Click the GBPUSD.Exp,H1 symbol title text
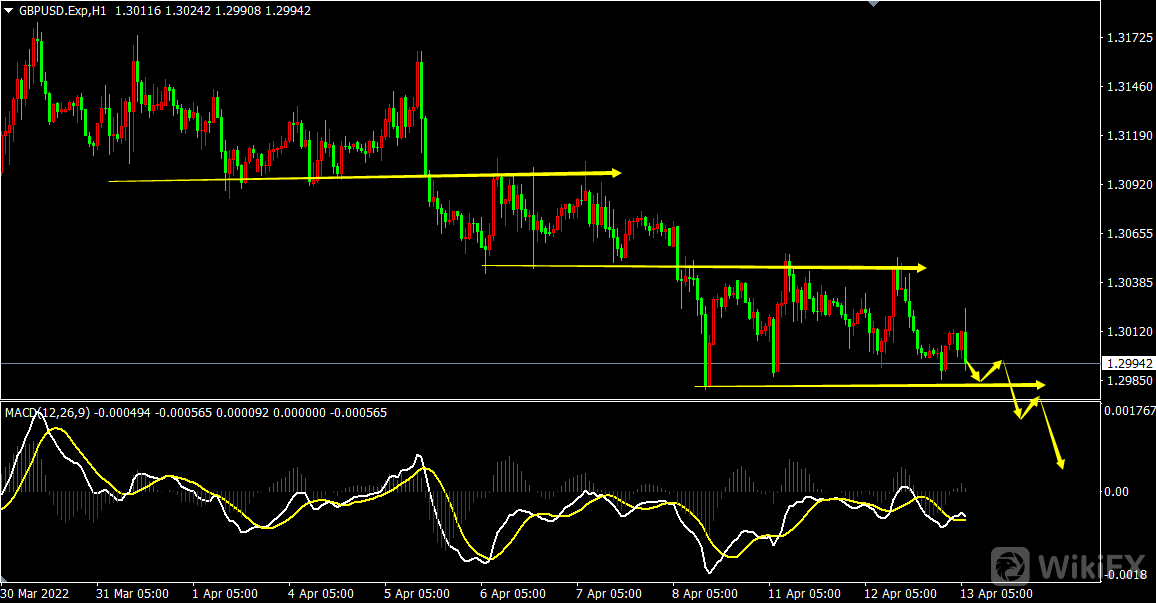The image size is (1156, 603). point(65,11)
